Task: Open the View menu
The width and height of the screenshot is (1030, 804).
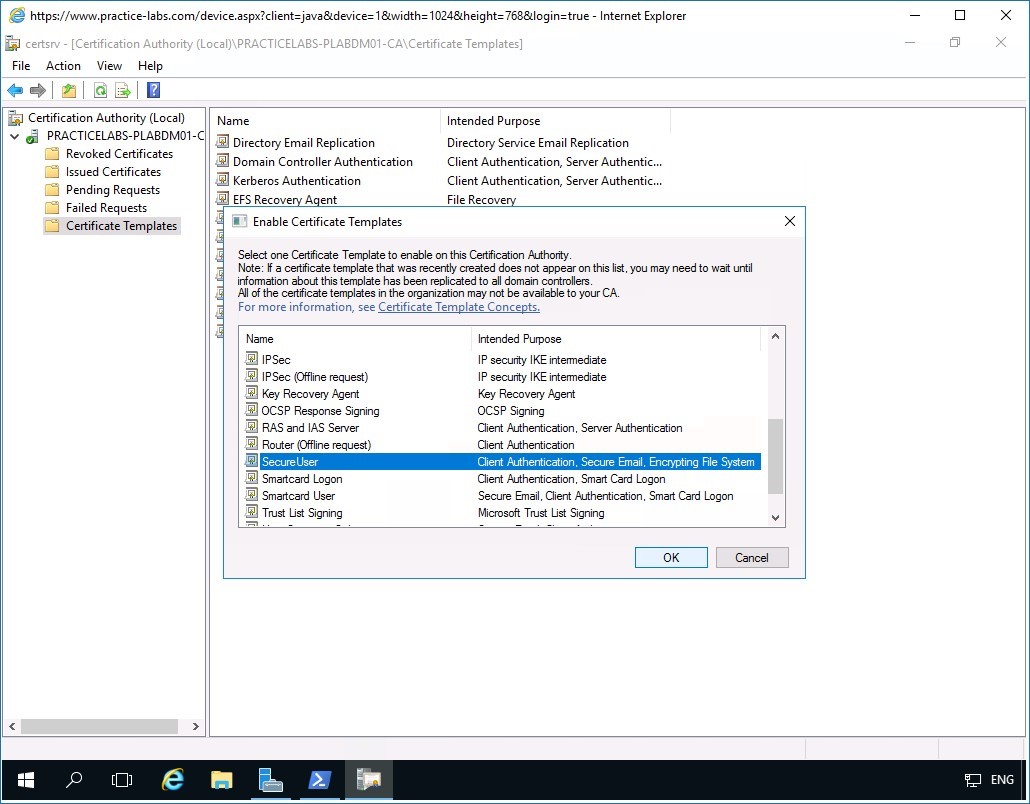Action: [109, 66]
